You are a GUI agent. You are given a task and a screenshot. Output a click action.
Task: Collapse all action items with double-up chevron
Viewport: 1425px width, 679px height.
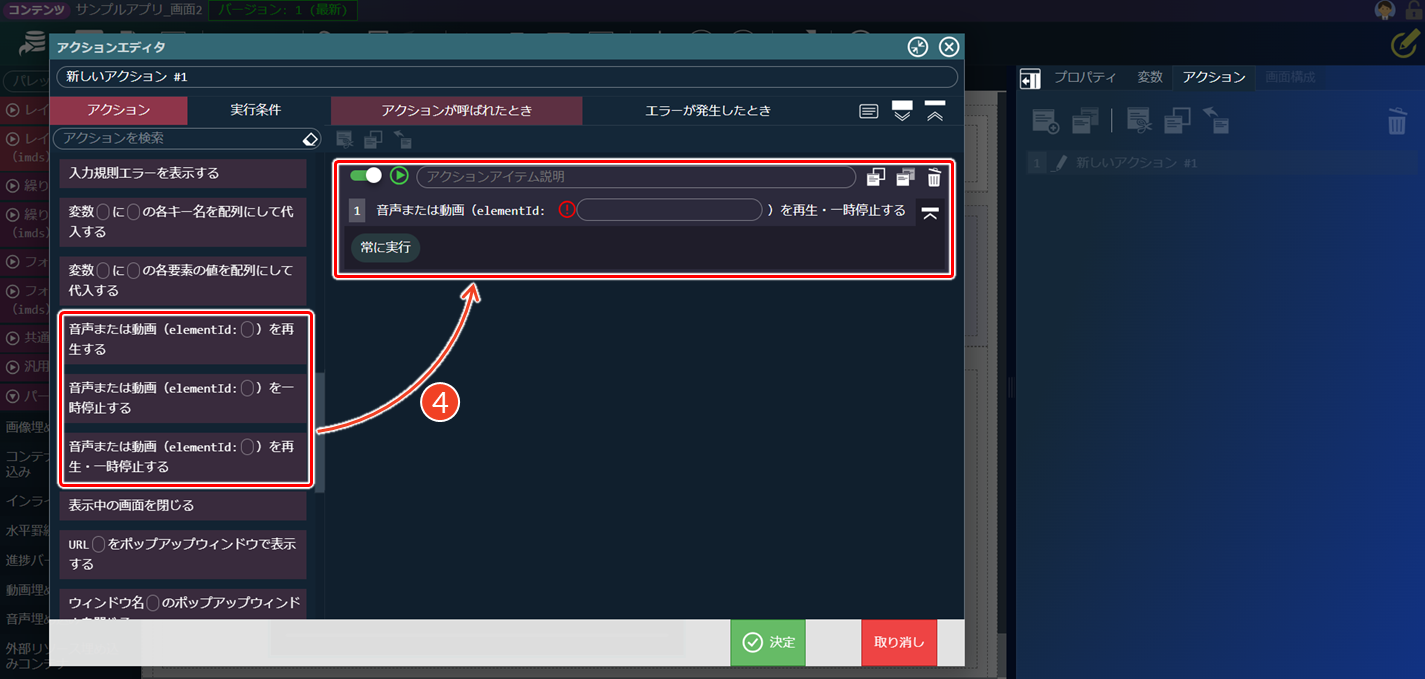[935, 111]
